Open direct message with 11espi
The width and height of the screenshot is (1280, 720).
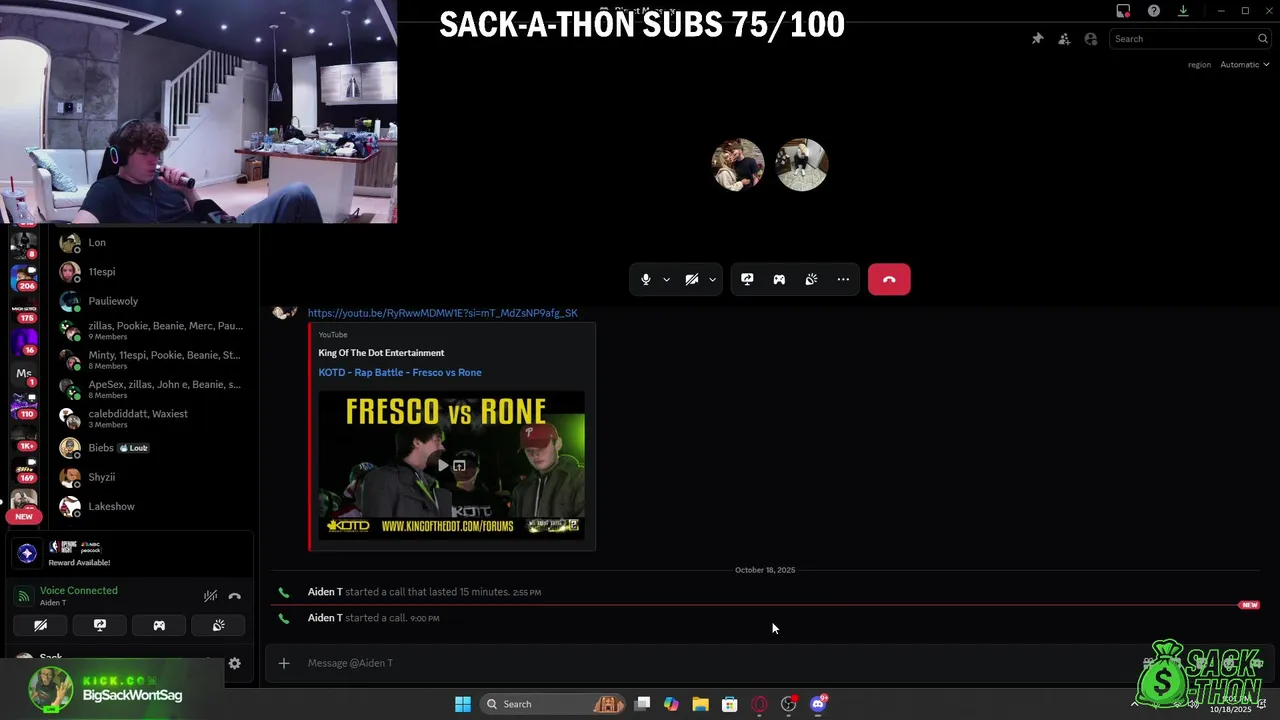(155, 272)
